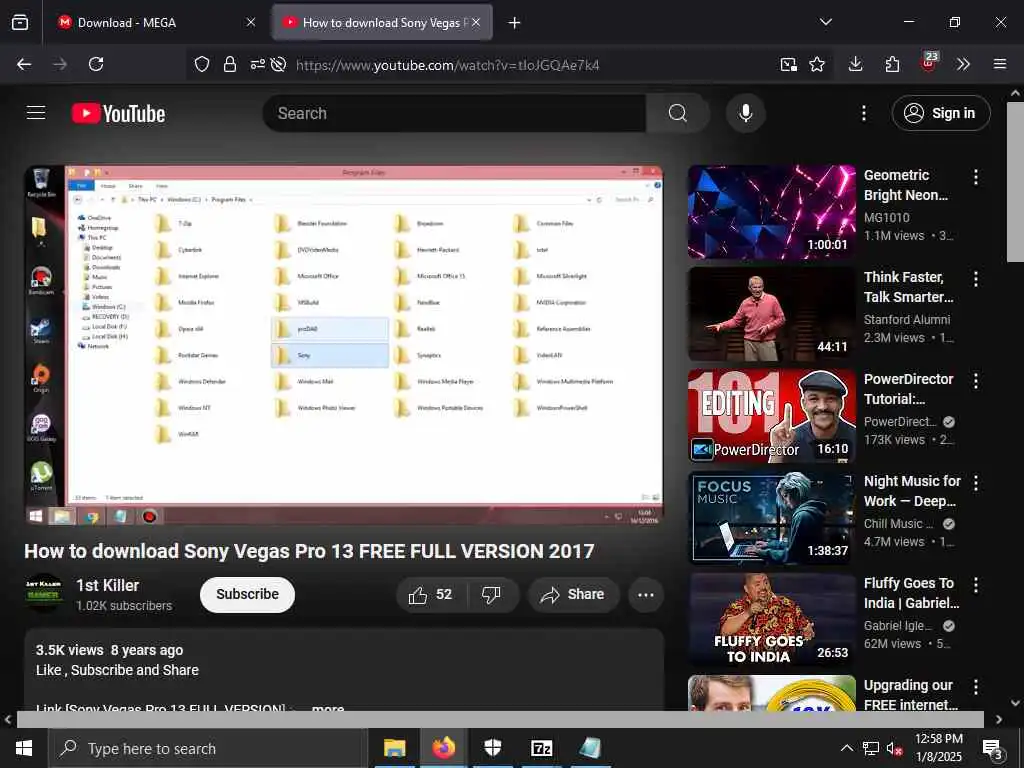Subscribe to 1st Killer channel
This screenshot has height=768, width=1024.
click(248, 594)
